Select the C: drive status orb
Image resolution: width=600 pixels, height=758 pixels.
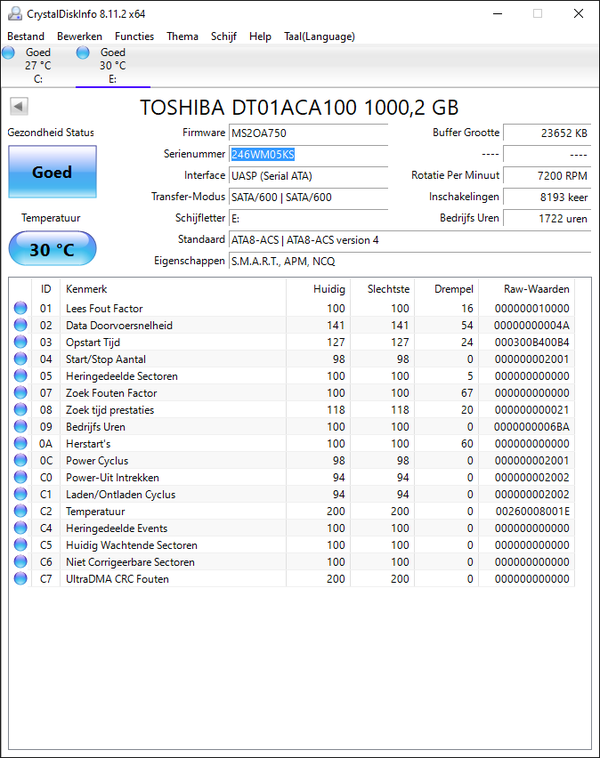9,52
